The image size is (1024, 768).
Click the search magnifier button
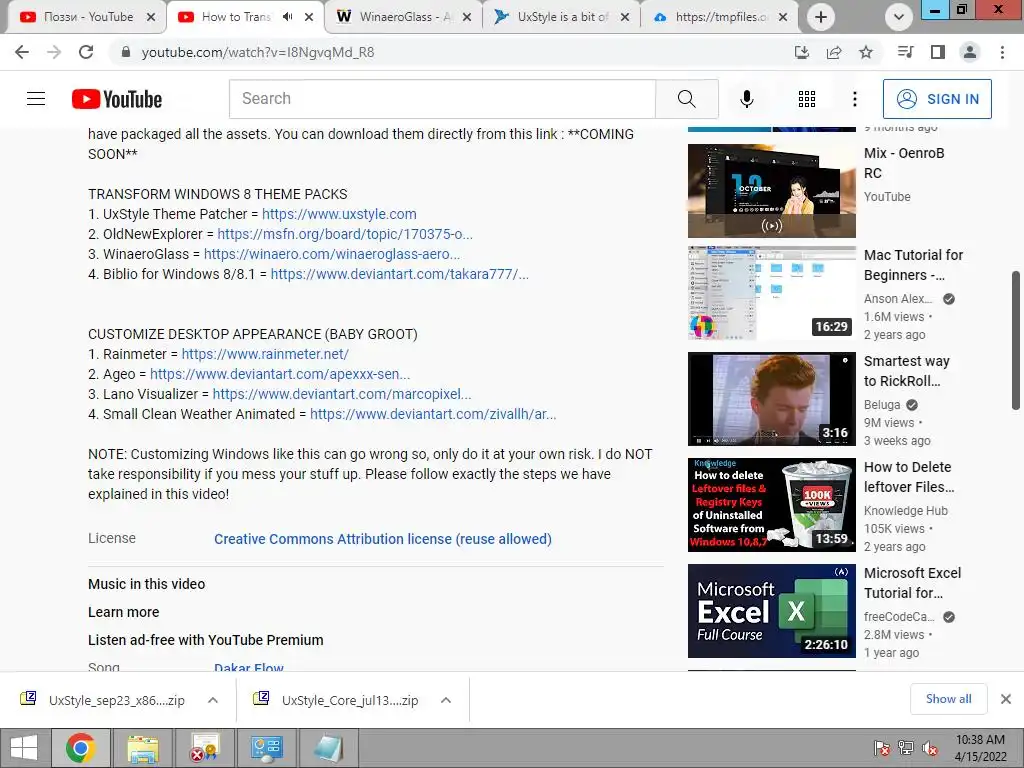pyautogui.click(x=687, y=99)
